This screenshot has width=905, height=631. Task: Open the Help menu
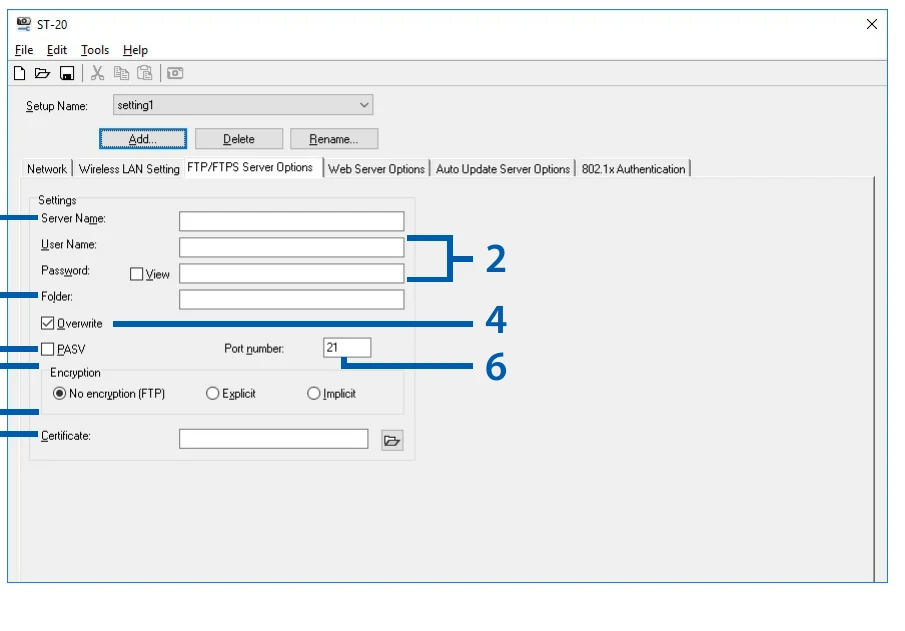(135, 50)
